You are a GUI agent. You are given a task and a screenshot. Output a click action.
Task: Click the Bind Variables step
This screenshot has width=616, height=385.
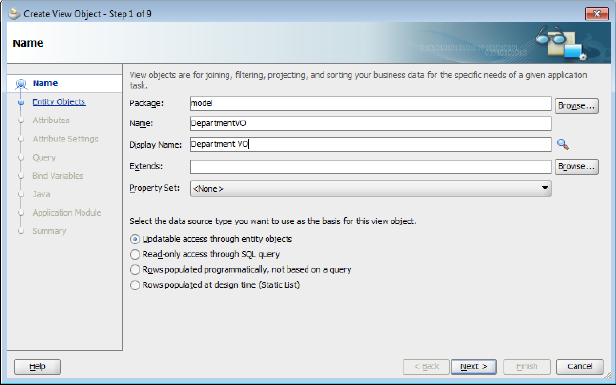coord(58,176)
